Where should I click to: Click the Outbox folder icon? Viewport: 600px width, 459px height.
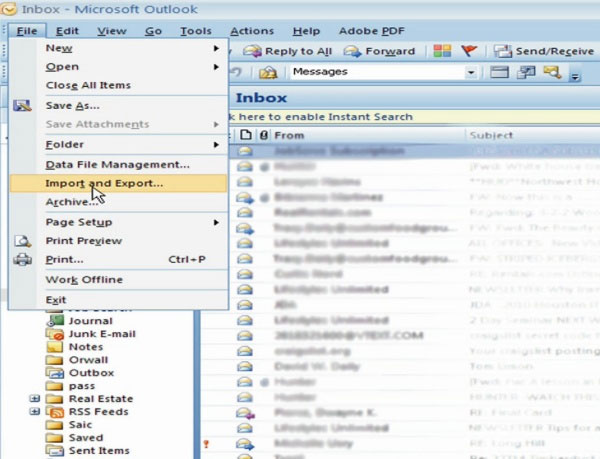pyautogui.click(x=55, y=373)
